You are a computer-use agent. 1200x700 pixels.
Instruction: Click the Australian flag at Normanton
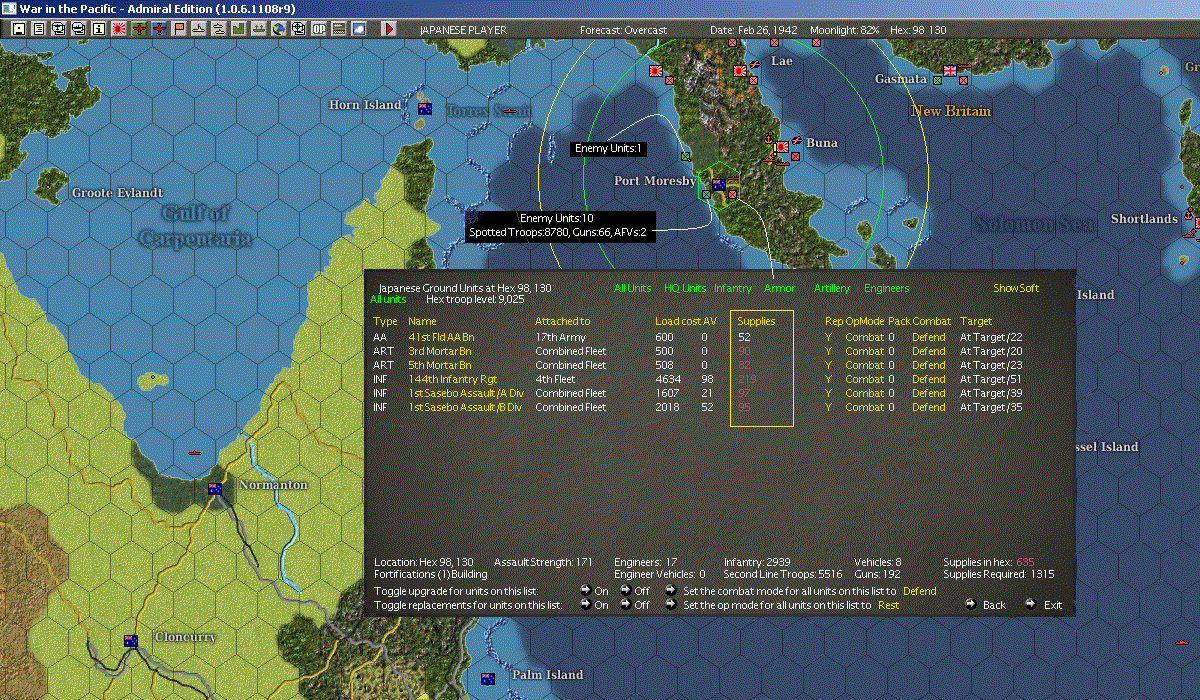[213, 489]
